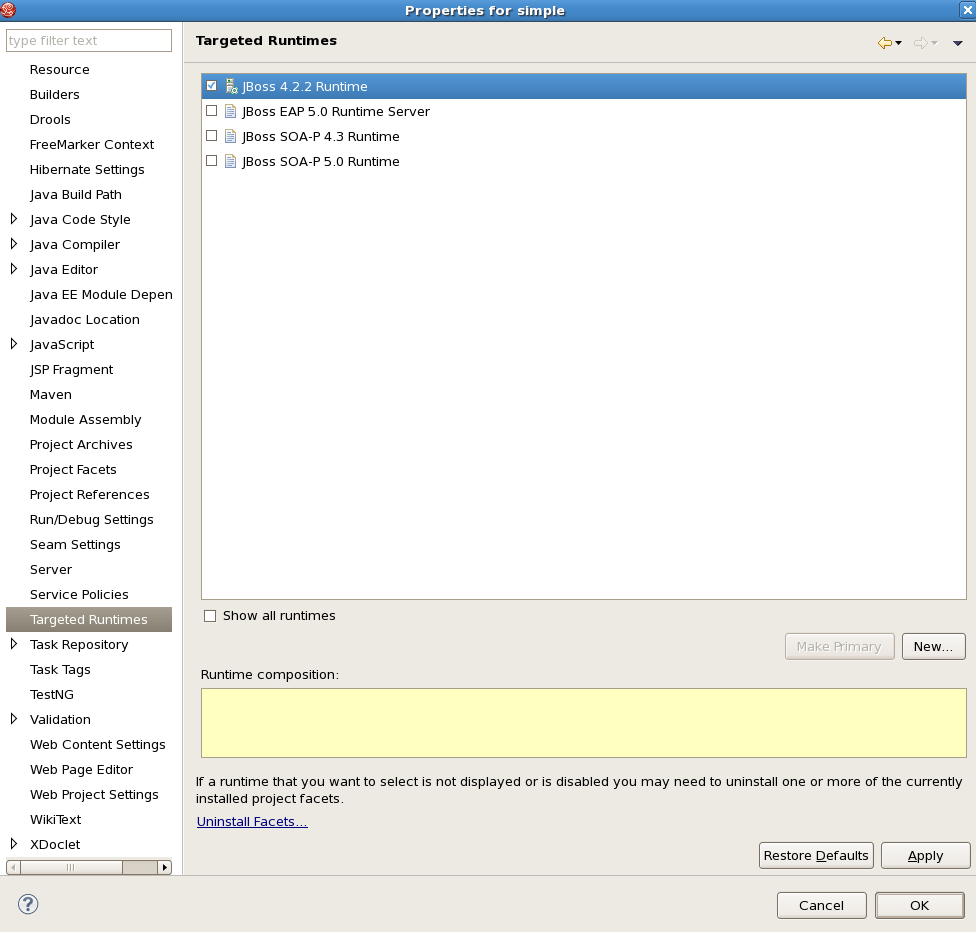
Task: Click the Eclipse app icon in title bar
Action: (x=10, y=10)
